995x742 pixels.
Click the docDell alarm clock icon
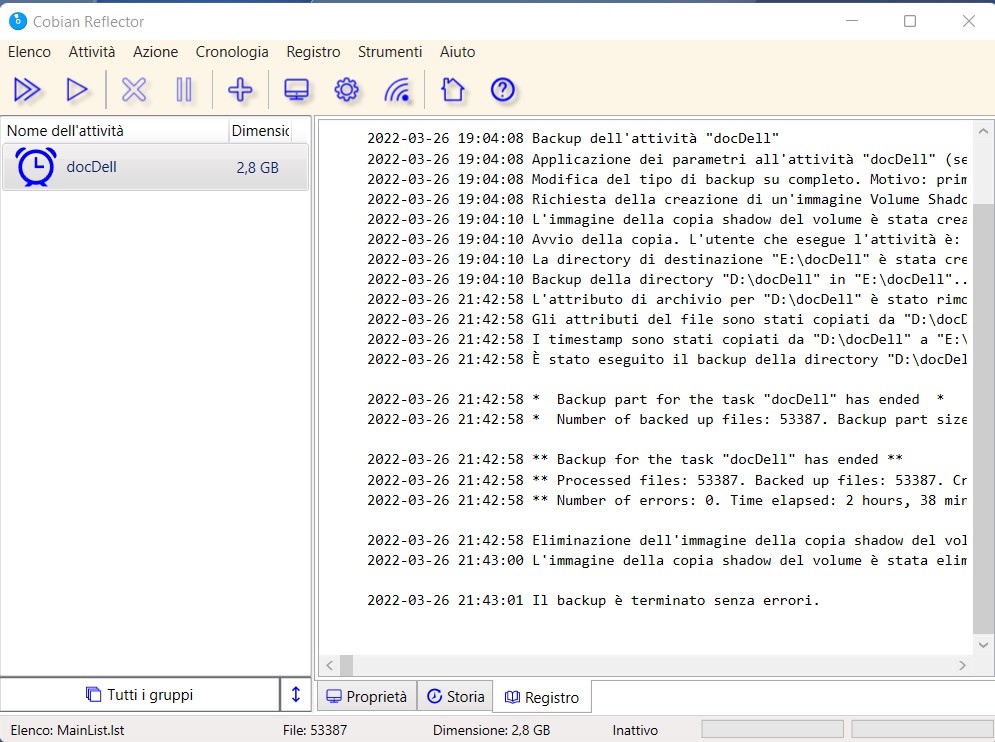pyautogui.click(x=36, y=167)
